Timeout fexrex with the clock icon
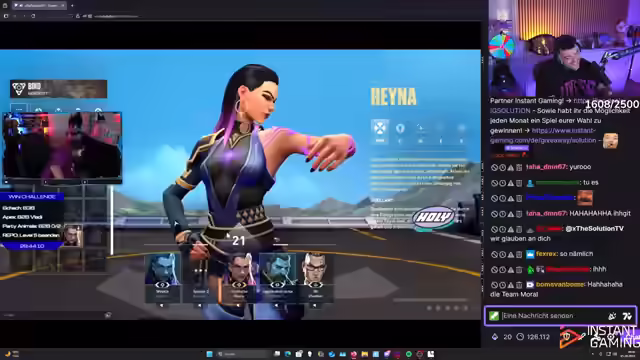Screen dimensions: 640x360 502,254
